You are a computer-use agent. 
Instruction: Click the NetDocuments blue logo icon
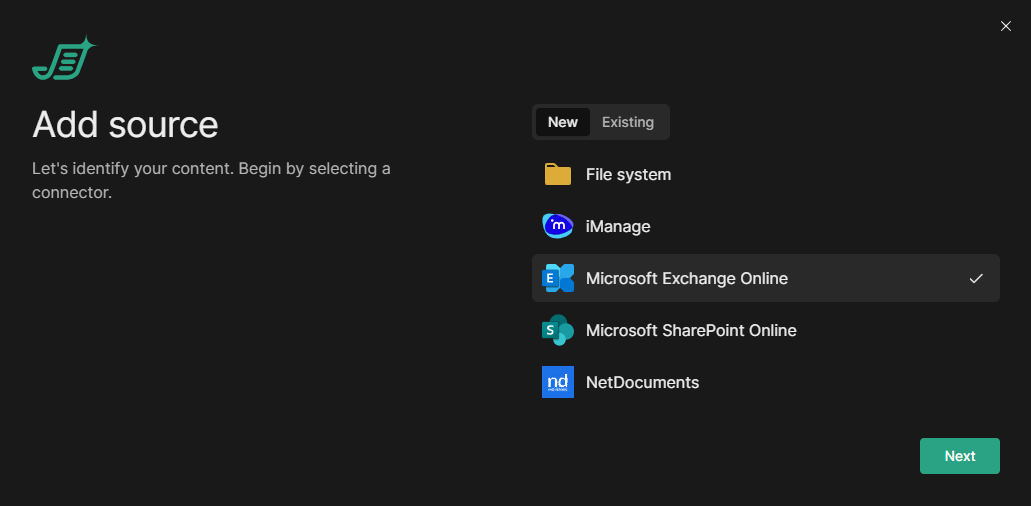tap(557, 382)
